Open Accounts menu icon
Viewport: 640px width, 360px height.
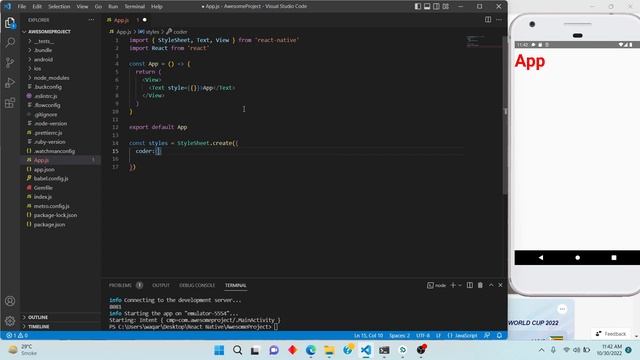click(10, 301)
